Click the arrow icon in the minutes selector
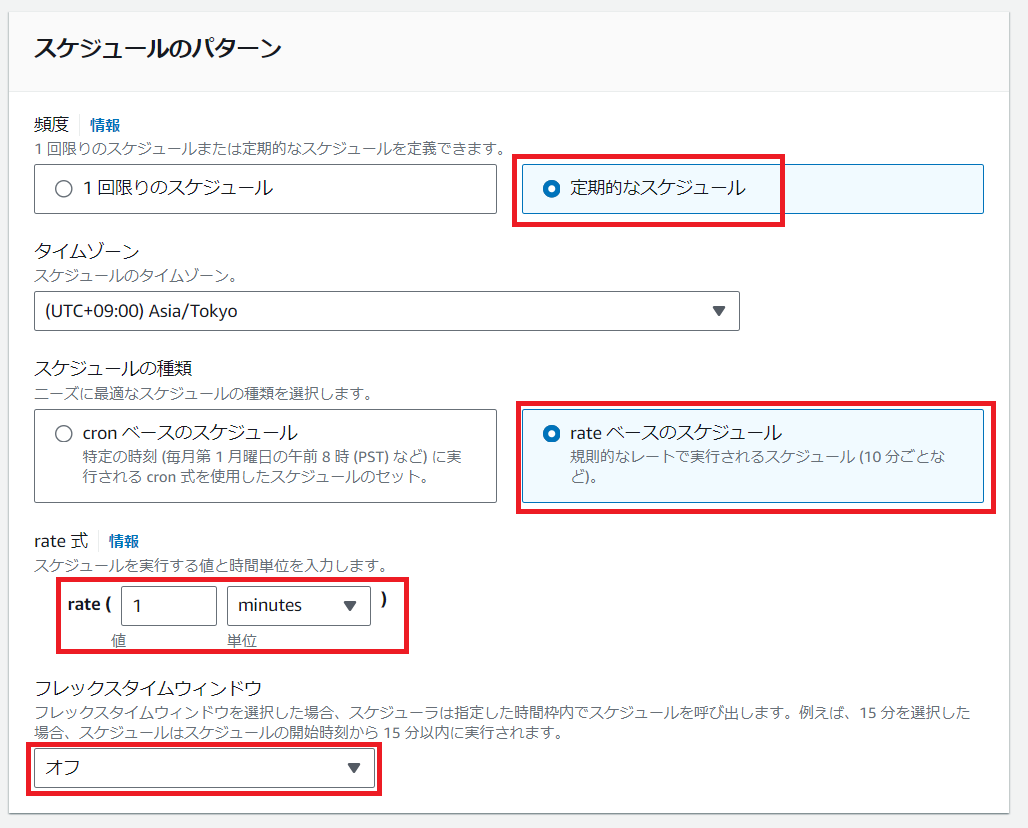This screenshot has width=1028, height=828. (x=350, y=606)
